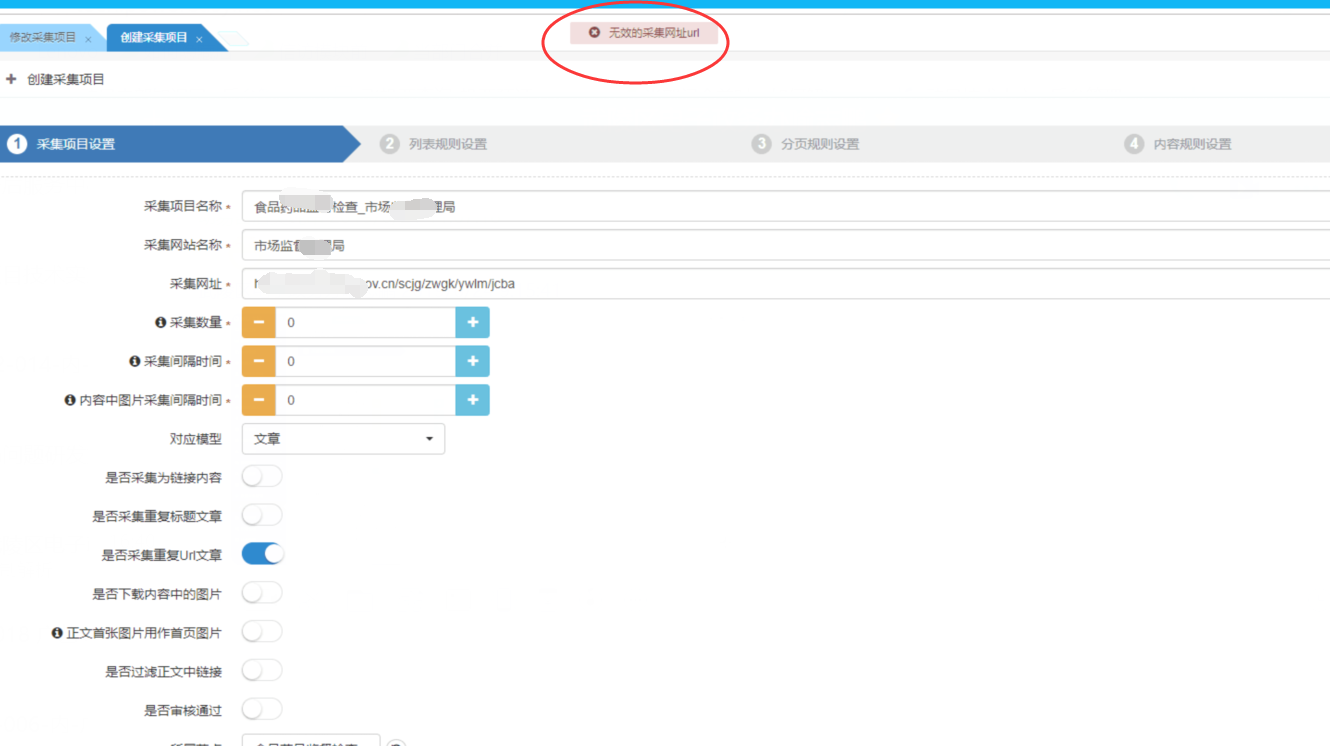The height and width of the screenshot is (746, 1330).
Task: Decrease 采集间隔时间 with minus button
Action: click(x=258, y=361)
